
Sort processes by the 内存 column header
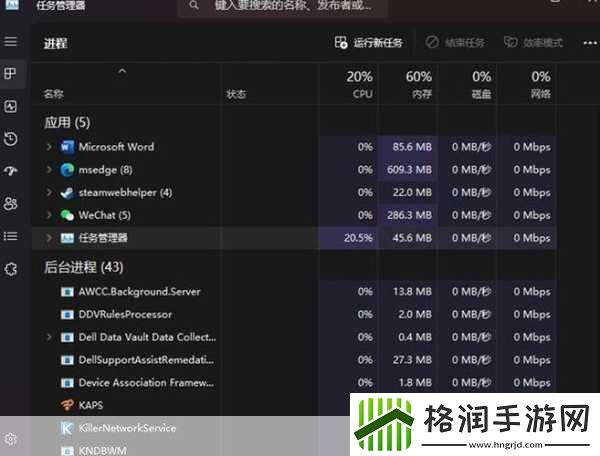pyautogui.click(x=418, y=85)
